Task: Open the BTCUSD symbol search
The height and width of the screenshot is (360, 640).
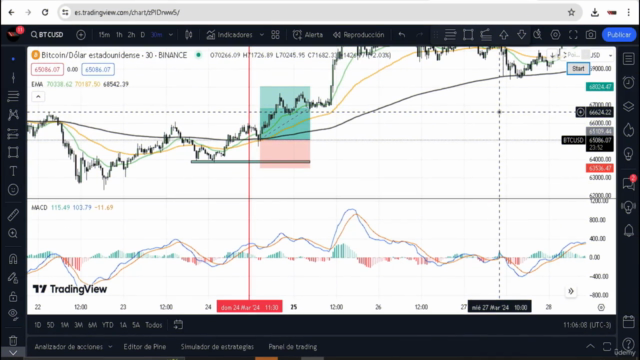Action: (47, 35)
